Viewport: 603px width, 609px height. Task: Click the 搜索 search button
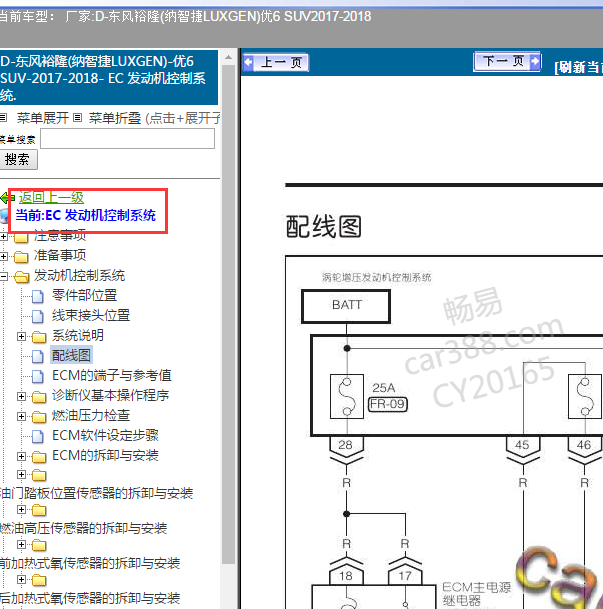[x=18, y=159]
